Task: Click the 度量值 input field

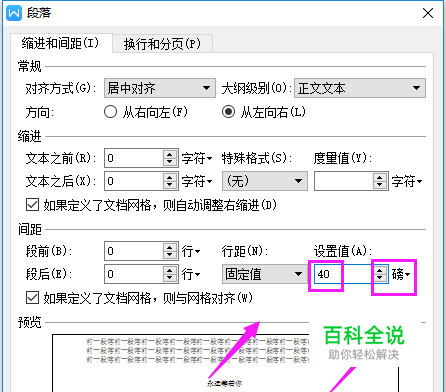Action: [x=344, y=181]
